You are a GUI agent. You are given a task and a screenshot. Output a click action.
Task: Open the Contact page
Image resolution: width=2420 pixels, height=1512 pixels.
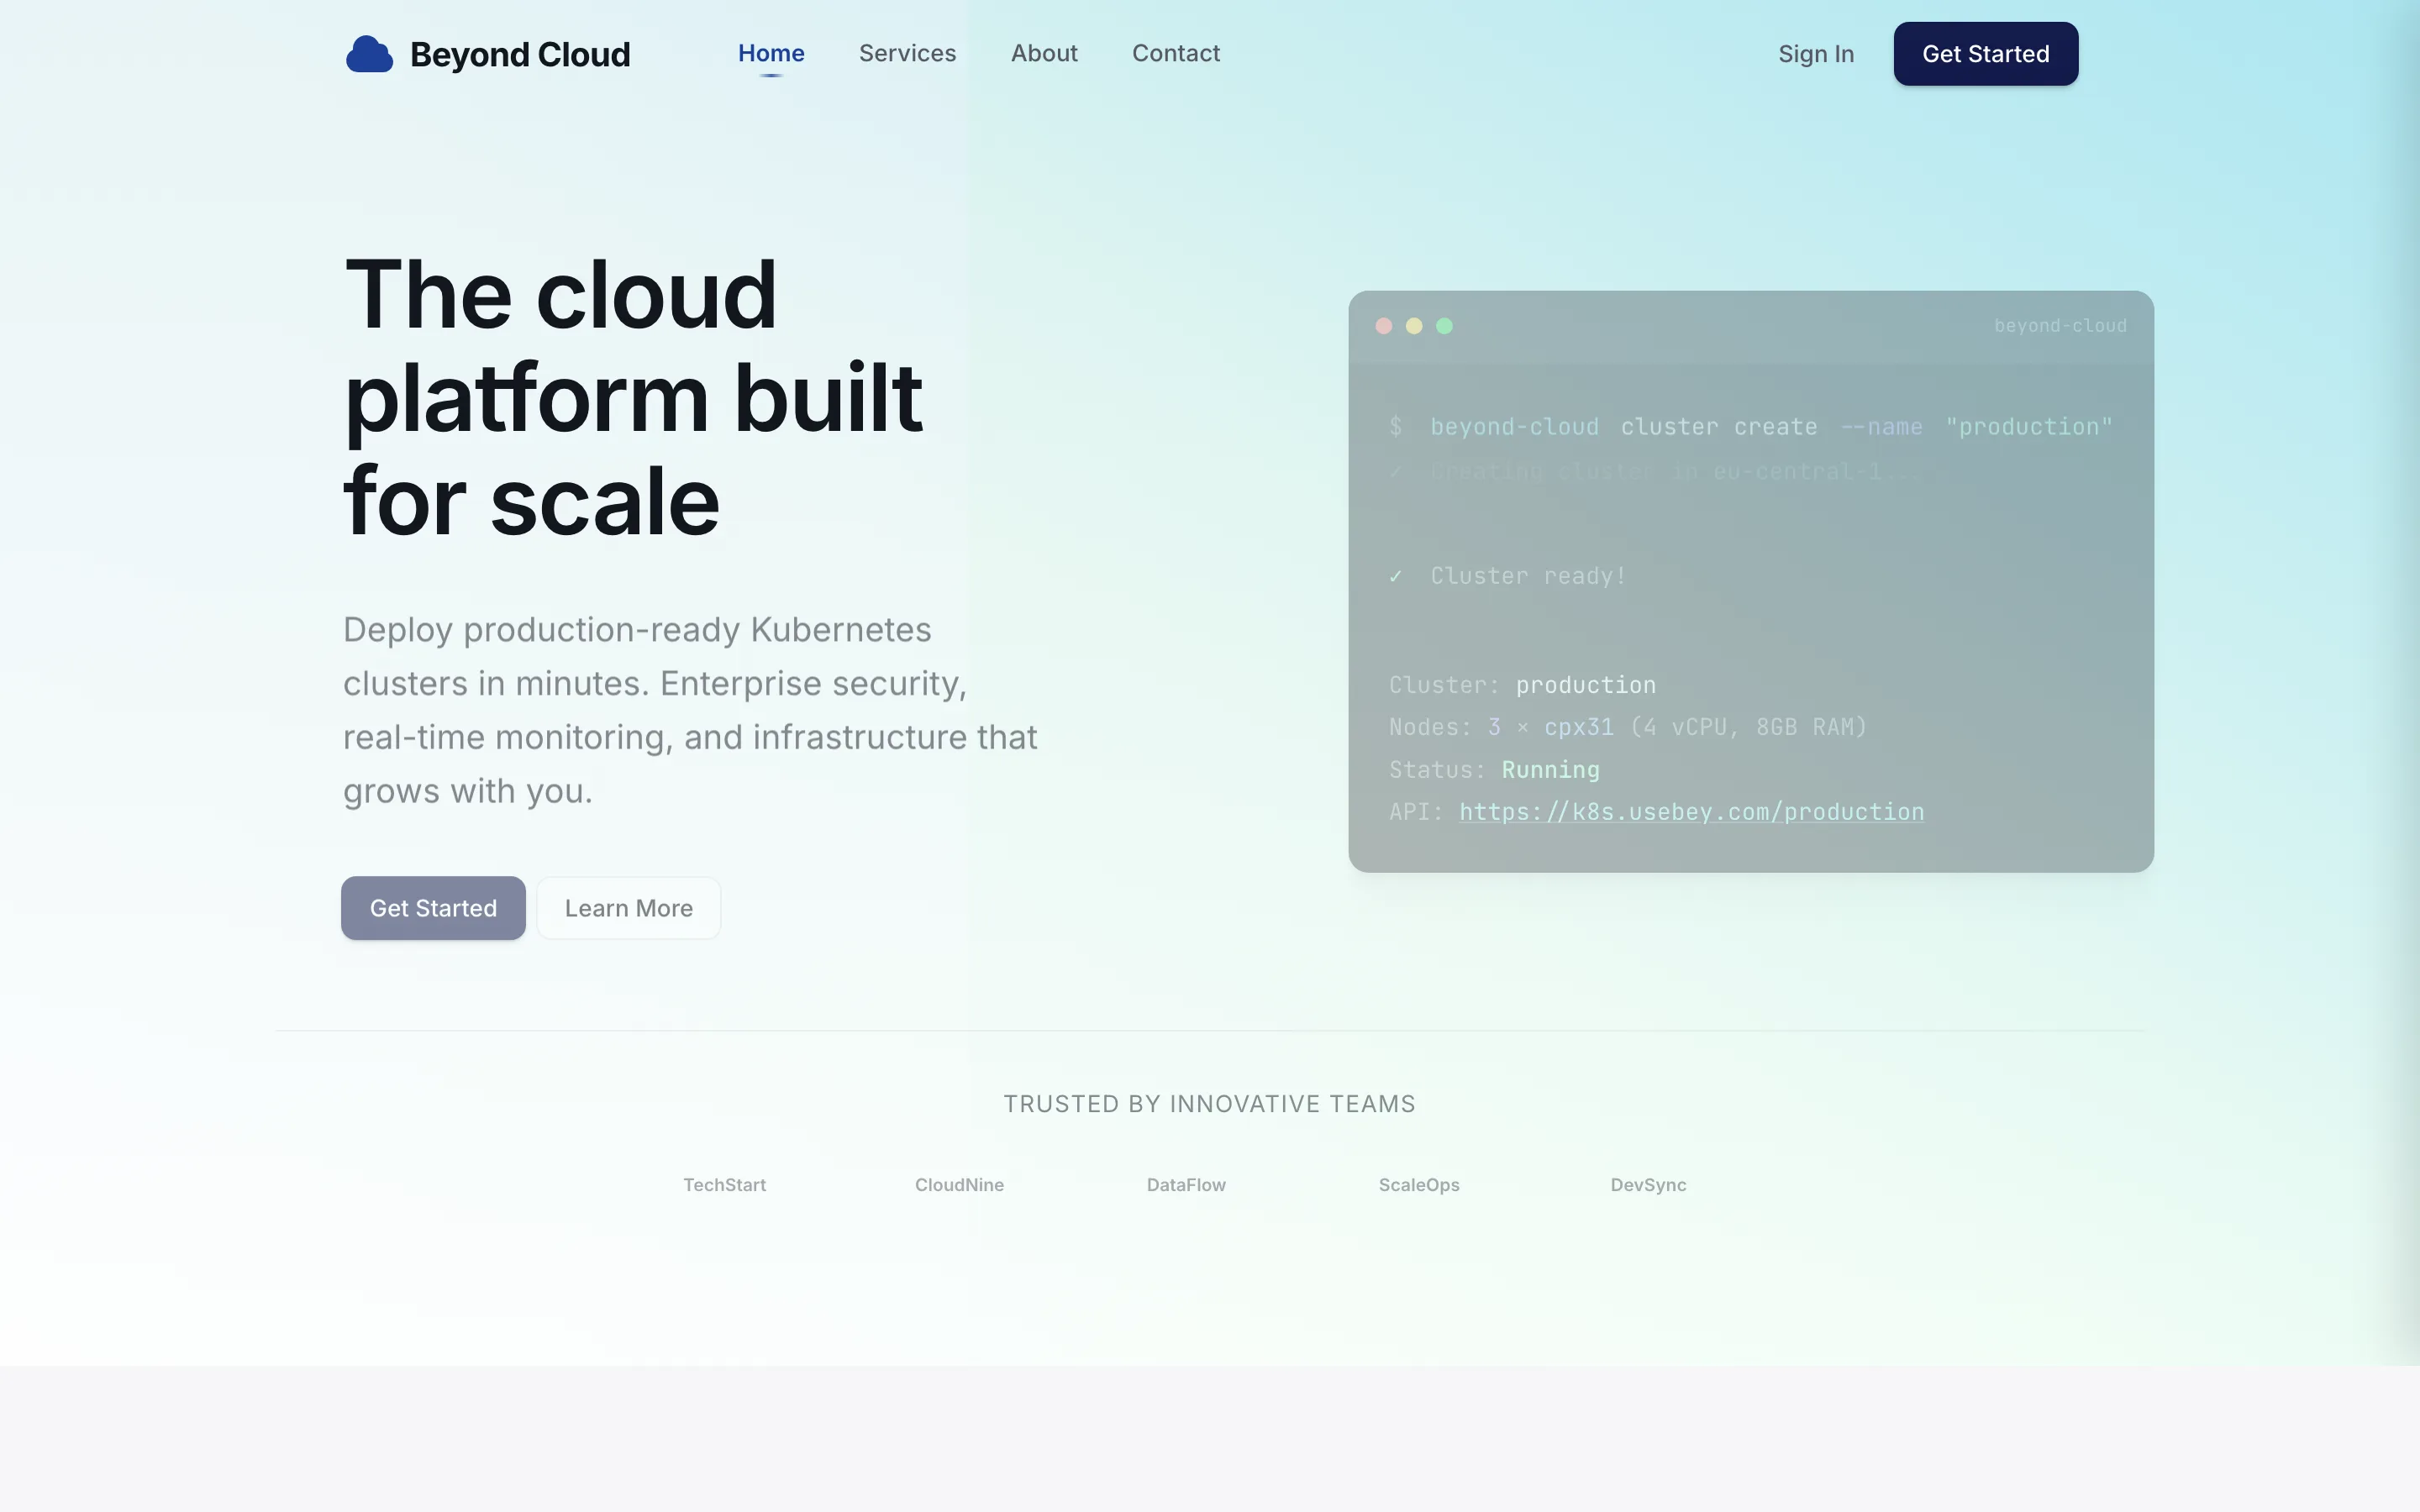1175,53
